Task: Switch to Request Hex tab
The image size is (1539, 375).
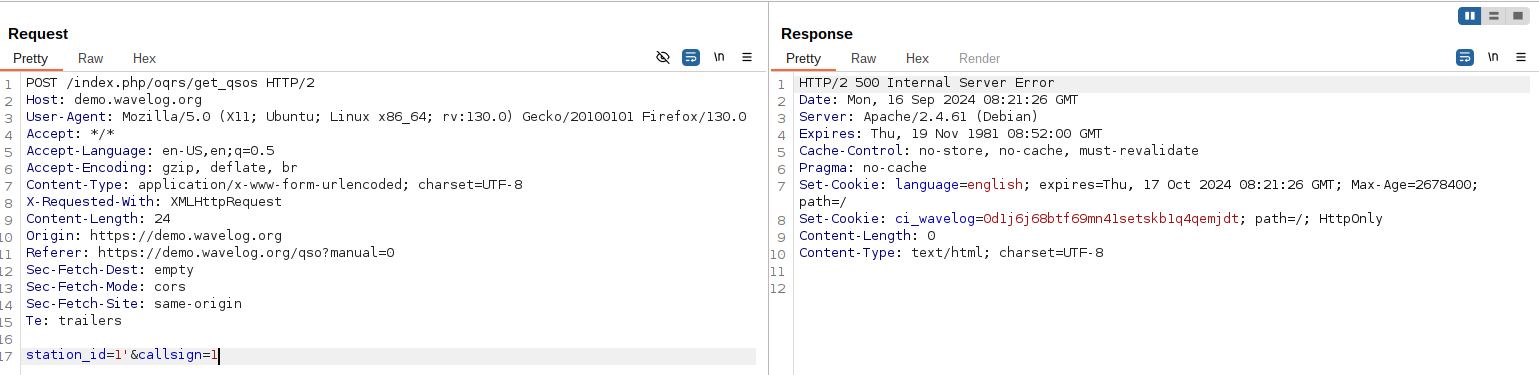Action: click(144, 59)
